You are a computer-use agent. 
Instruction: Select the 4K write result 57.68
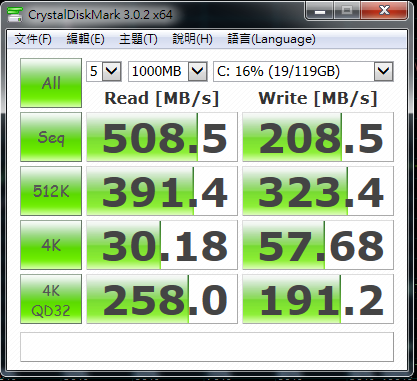pos(318,245)
